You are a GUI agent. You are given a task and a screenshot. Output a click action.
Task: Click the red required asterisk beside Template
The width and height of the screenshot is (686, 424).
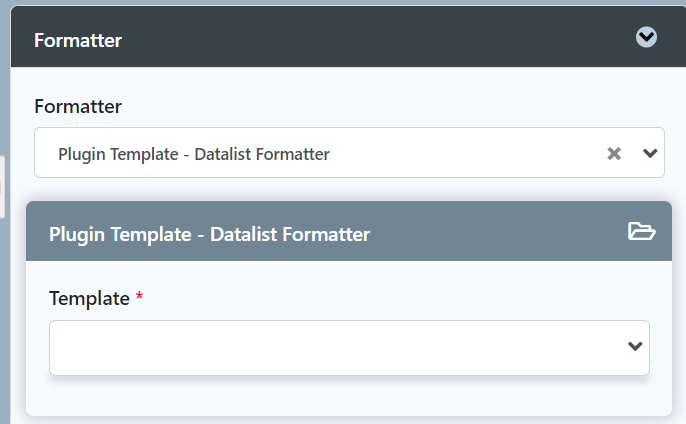pyautogui.click(x=140, y=298)
